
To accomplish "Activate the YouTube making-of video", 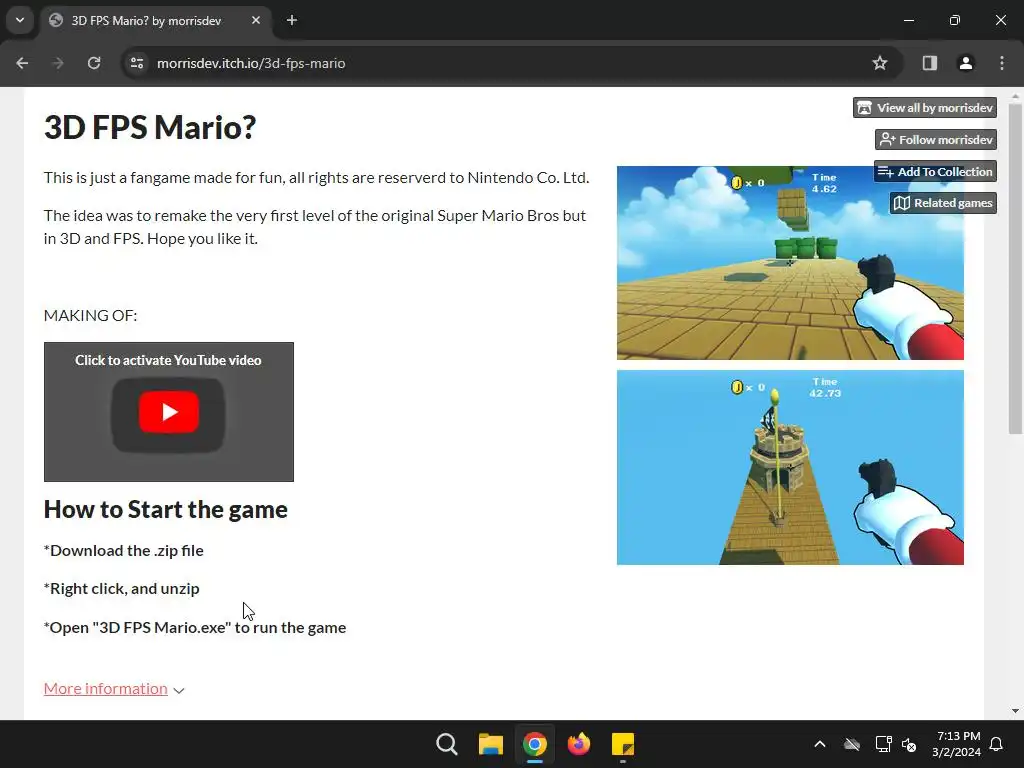I will [x=168, y=412].
